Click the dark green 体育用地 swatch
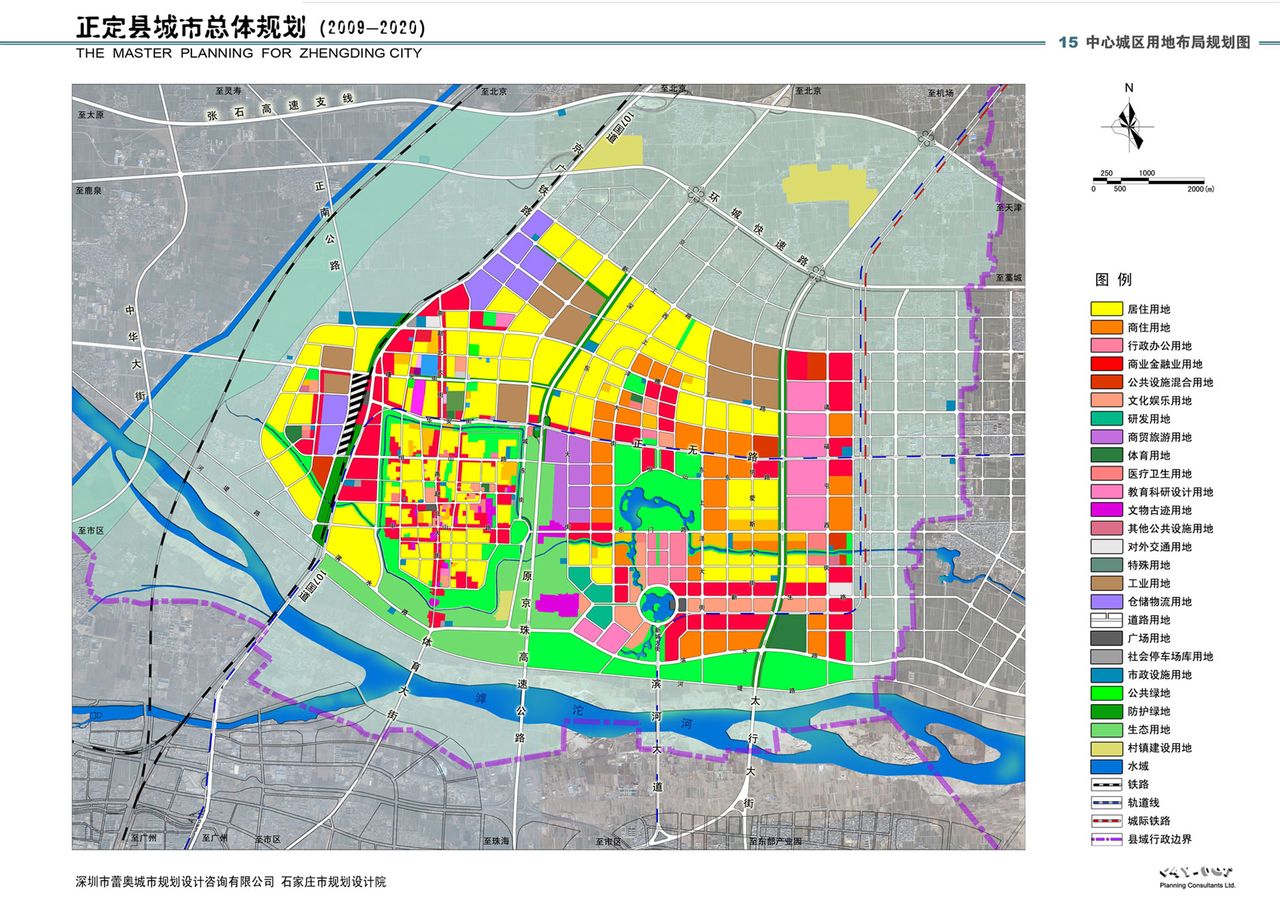 1105,456
